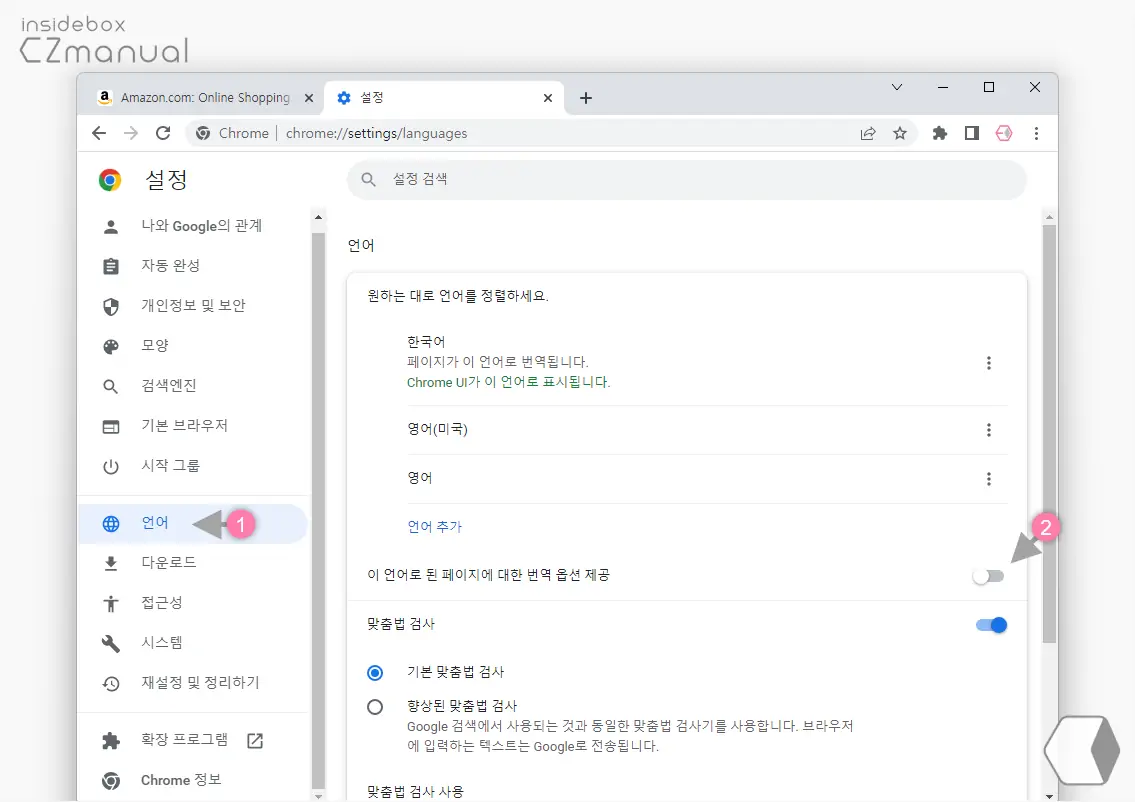
Task: Open the Extensions puzzle icon in toolbar
Action: [x=940, y=133]
